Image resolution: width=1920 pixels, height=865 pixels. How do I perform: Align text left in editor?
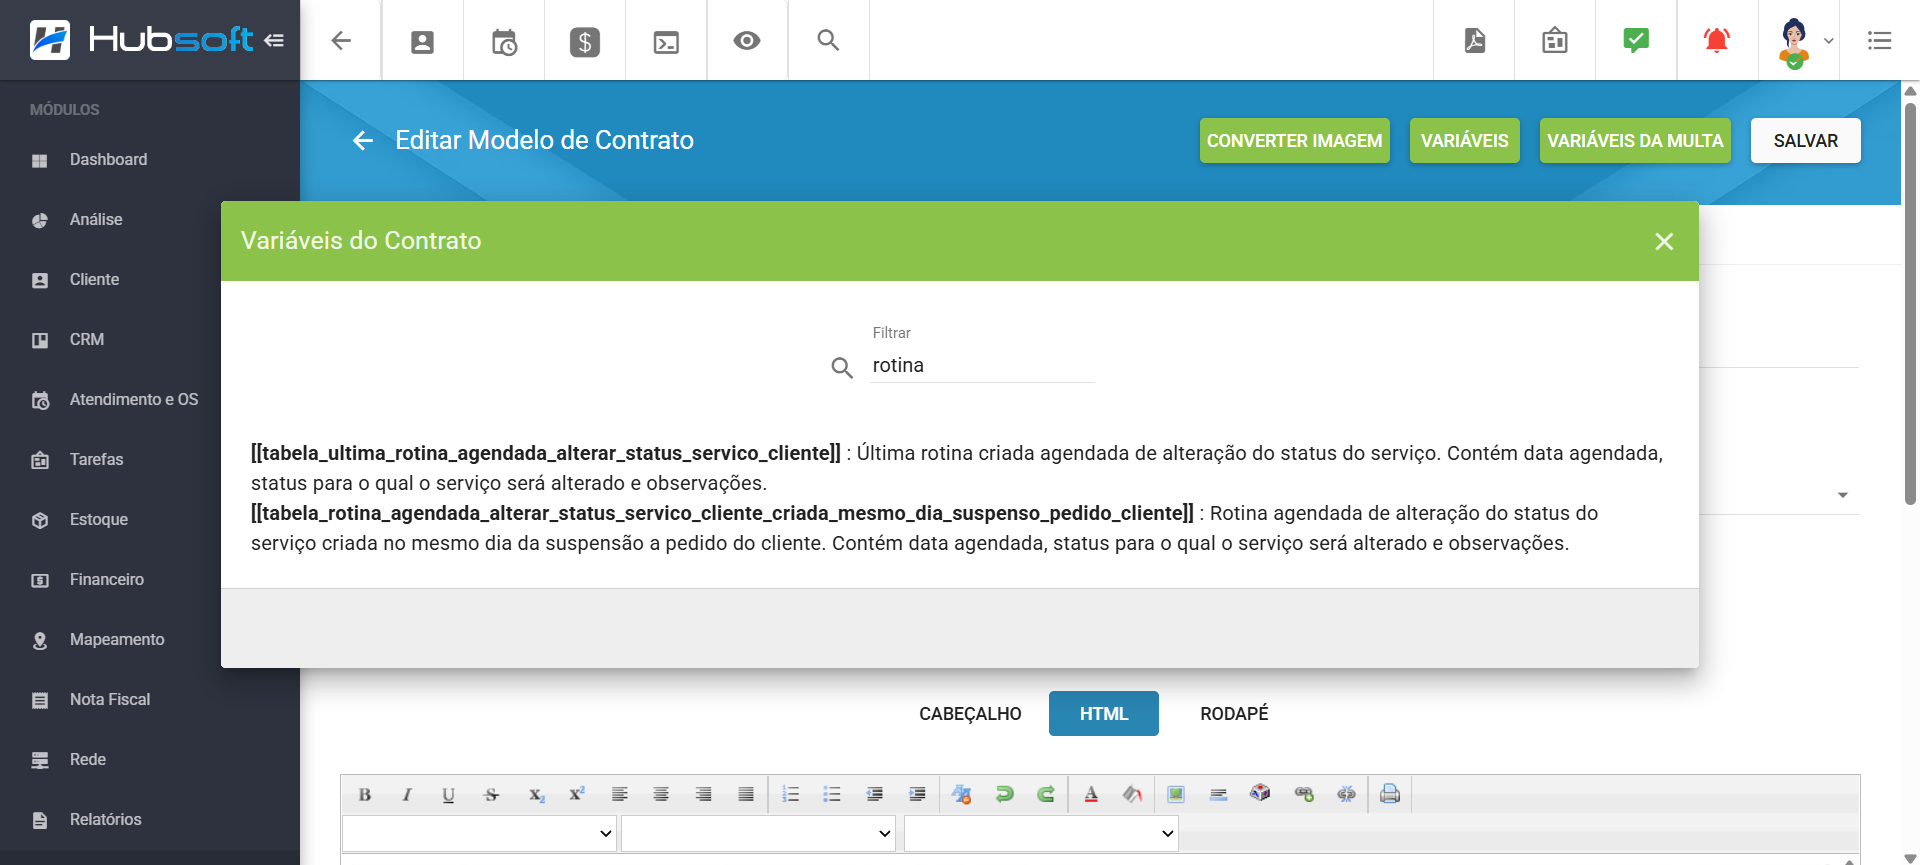click(x=620, y=794)
